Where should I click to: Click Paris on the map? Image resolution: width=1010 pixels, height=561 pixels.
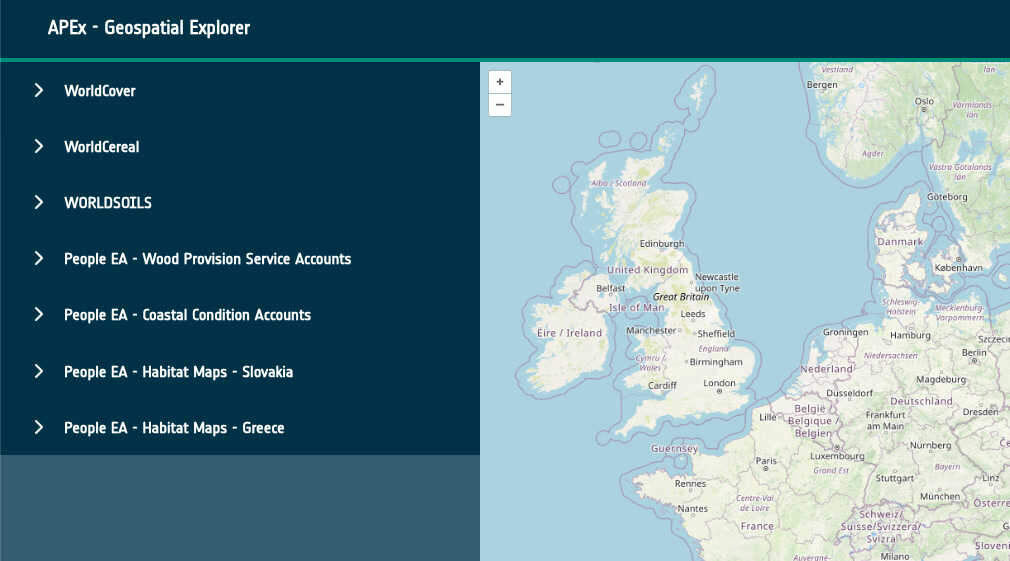767,461
